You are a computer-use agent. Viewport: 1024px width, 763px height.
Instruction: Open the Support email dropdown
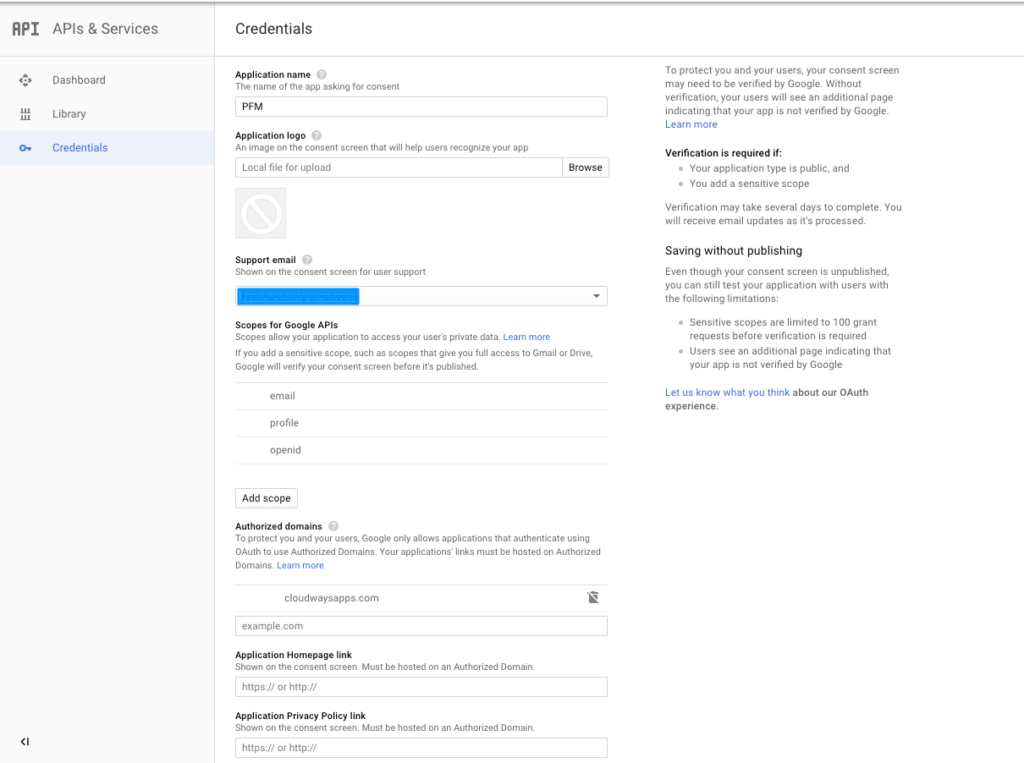(421, 296)
